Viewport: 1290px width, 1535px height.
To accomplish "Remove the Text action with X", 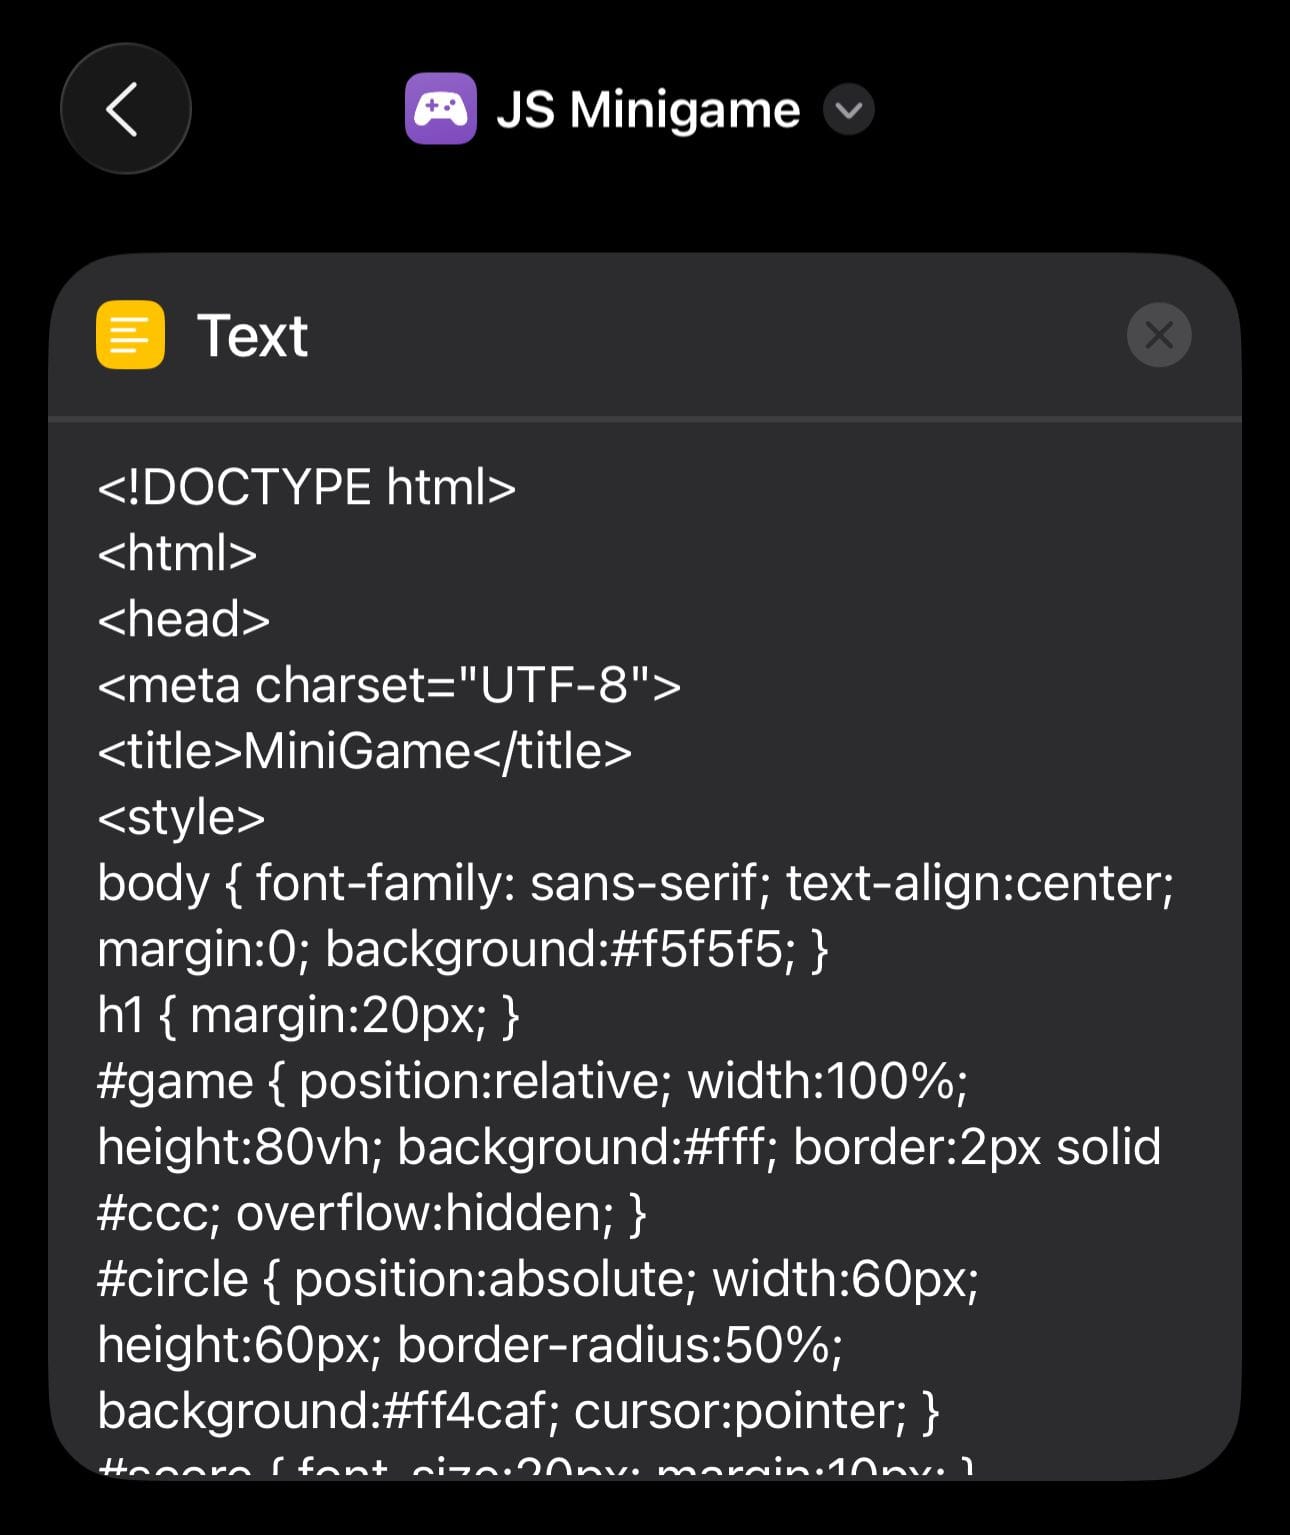I will click(1158, 335).
